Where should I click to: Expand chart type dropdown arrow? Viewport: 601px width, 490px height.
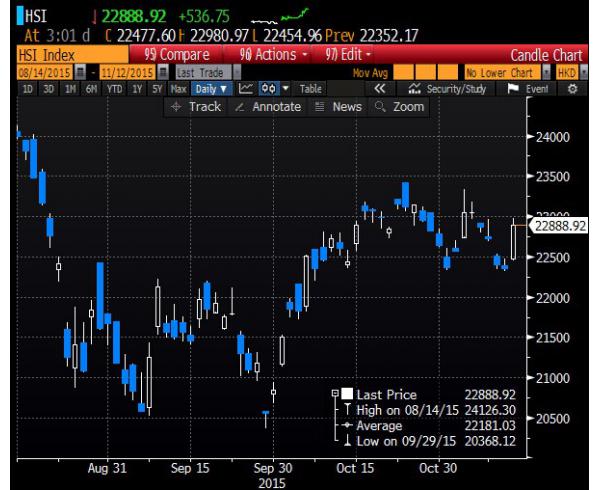(x=286, y=89)
